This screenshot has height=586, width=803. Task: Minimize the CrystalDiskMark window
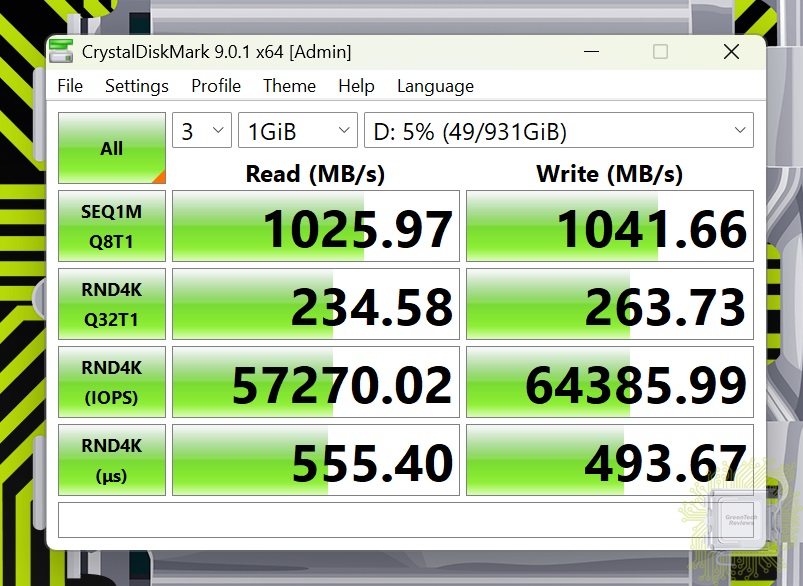[591, 51]
